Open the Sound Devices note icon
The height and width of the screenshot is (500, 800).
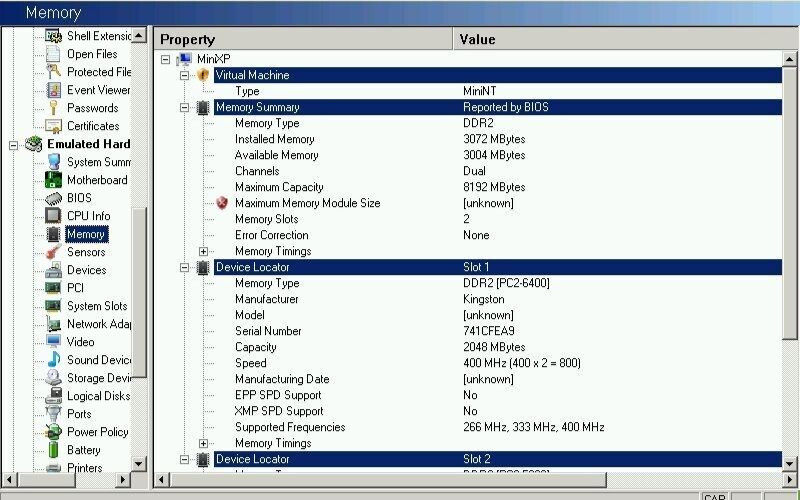pyautogui.click(x=53, y=360)
